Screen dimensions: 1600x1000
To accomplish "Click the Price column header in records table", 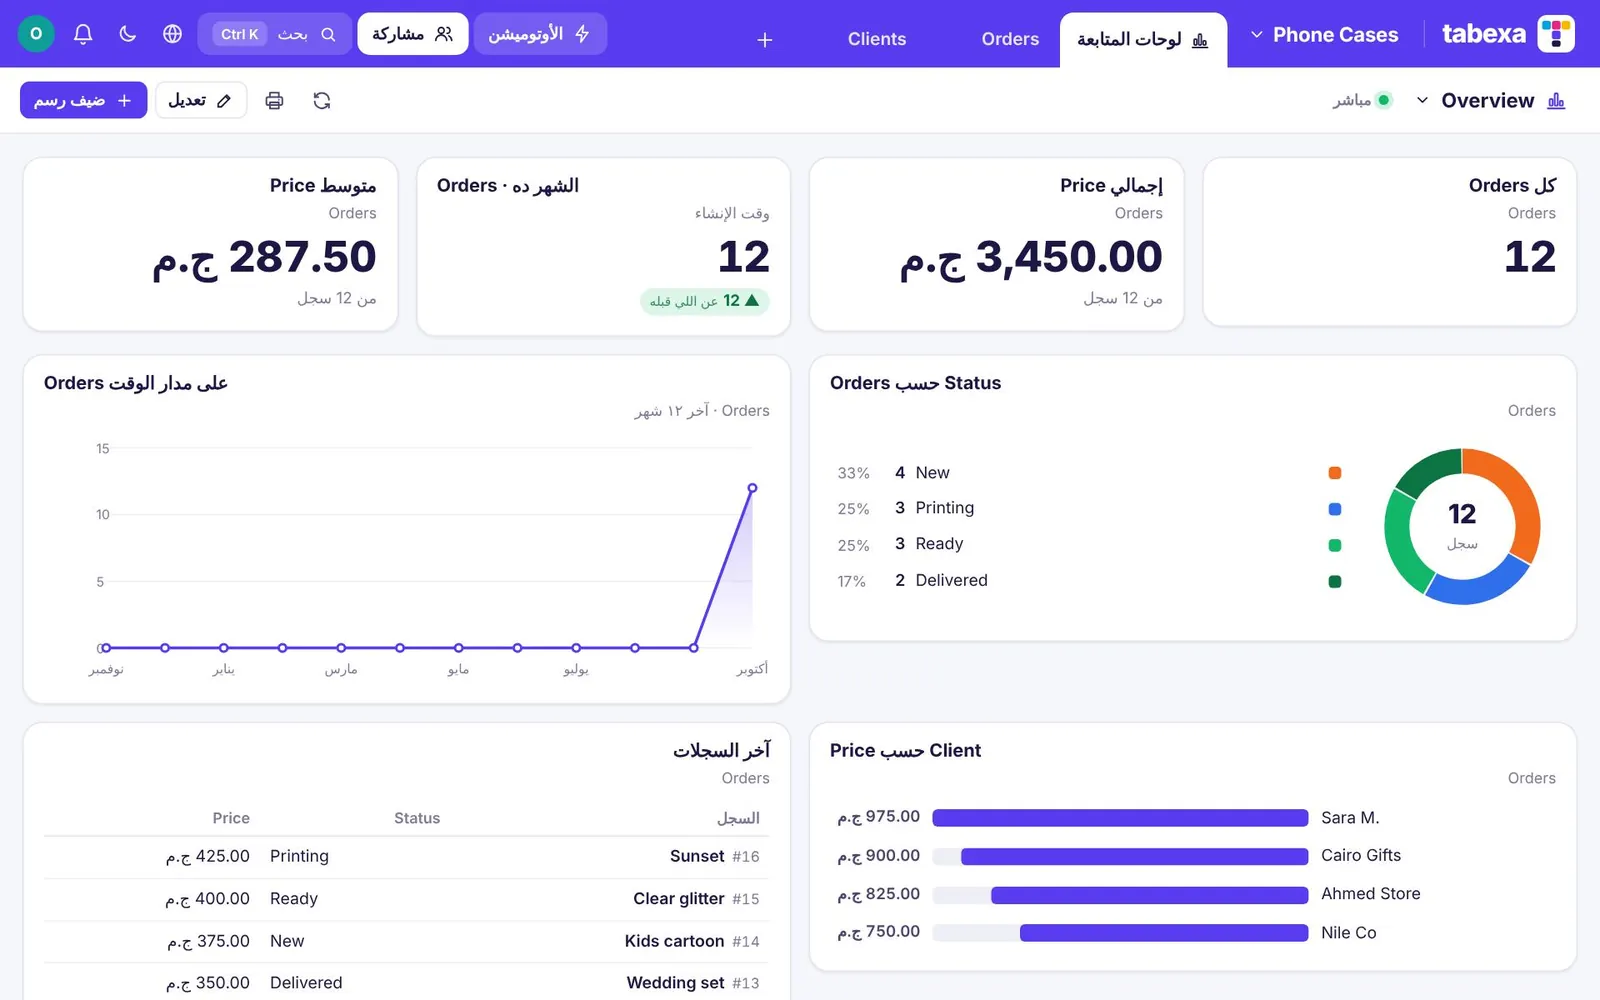I will 231,818.
